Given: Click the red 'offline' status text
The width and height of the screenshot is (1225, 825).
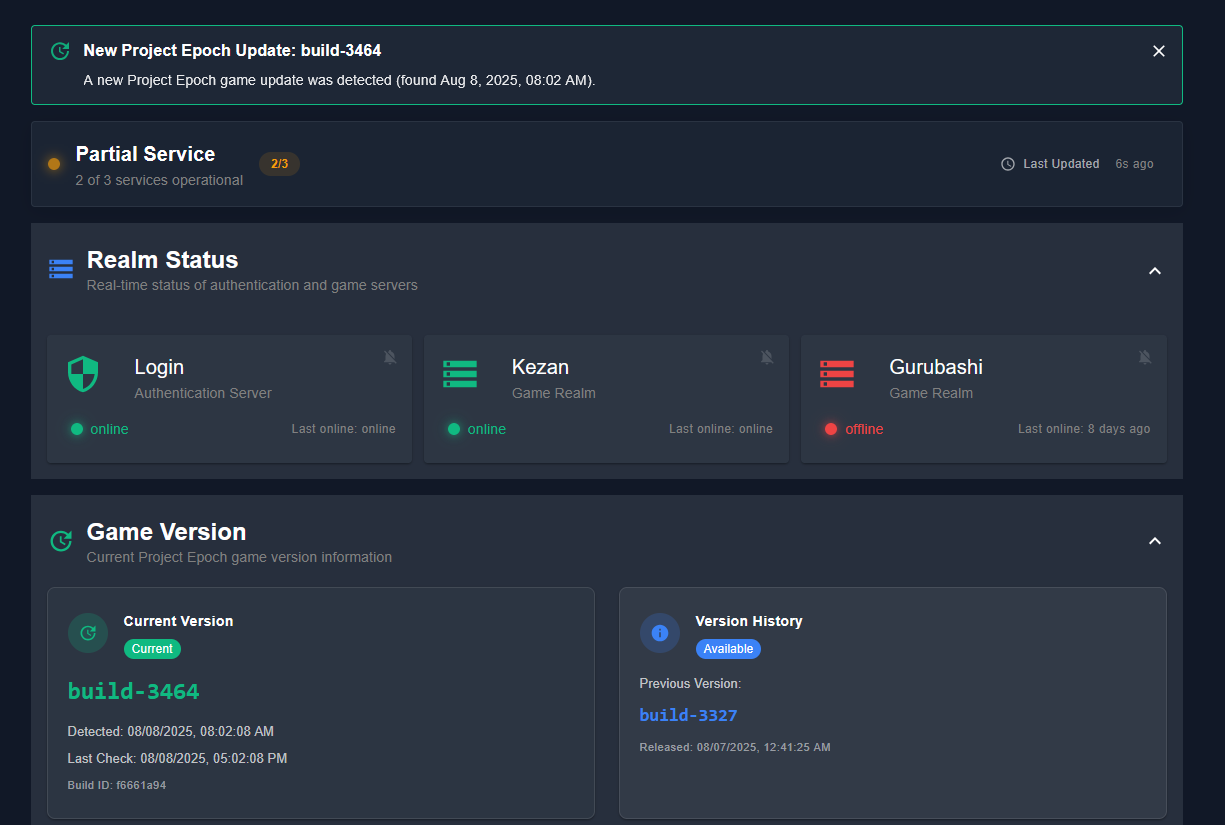Looking at the screenshot, I should 864,429.
